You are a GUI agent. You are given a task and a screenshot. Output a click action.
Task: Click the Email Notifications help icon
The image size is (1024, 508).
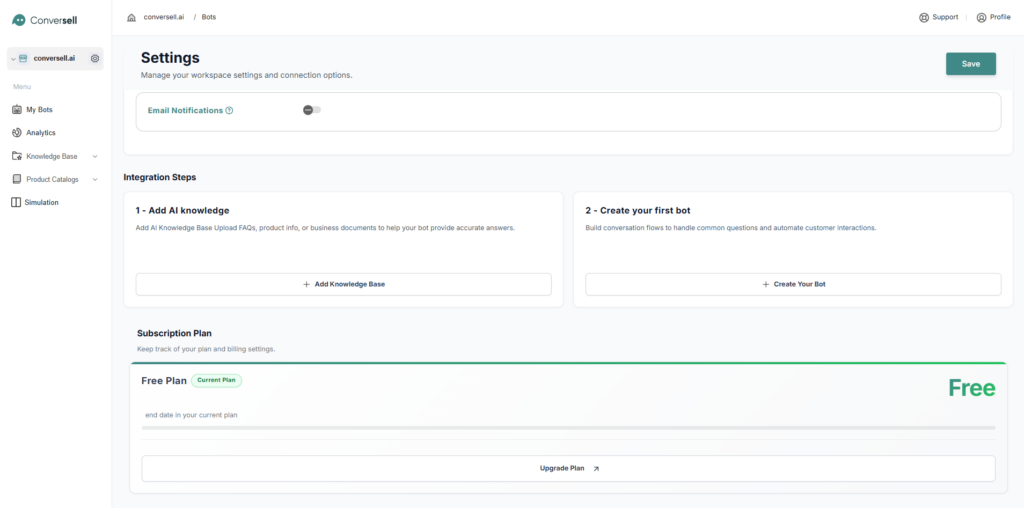tap(229, 111)
